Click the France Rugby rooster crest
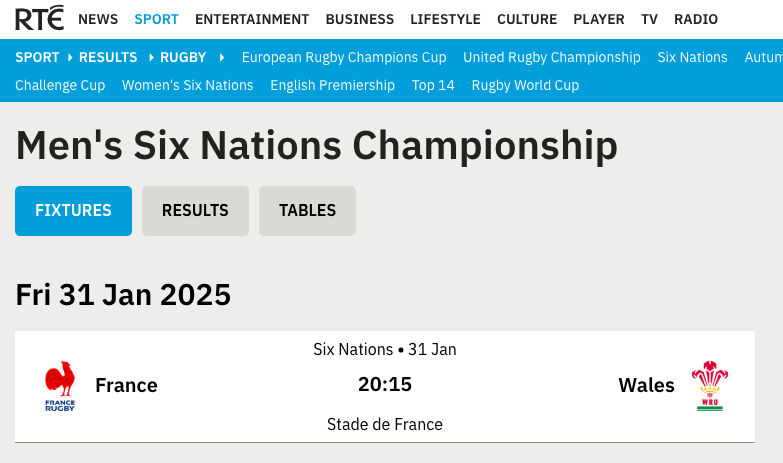Image resolution: width=783 pixels, height=463 pixels. 60,386
